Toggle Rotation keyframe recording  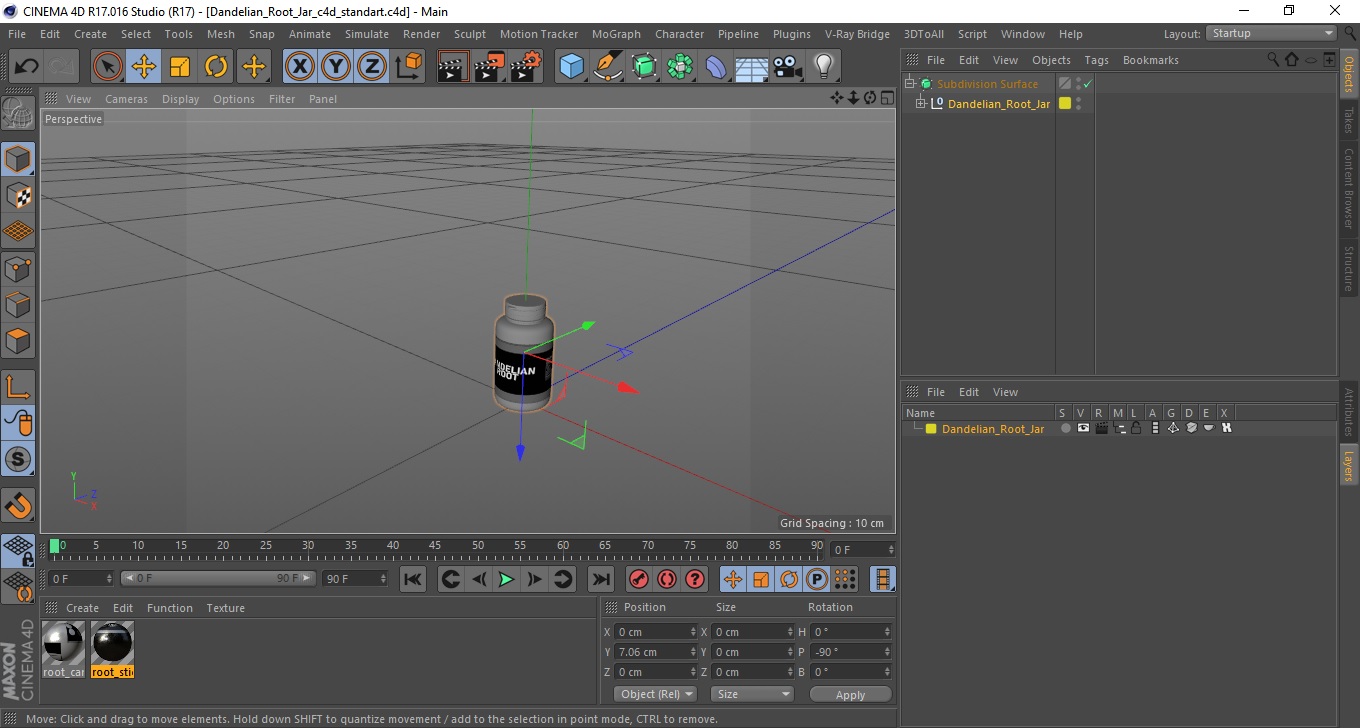[789, 579]
